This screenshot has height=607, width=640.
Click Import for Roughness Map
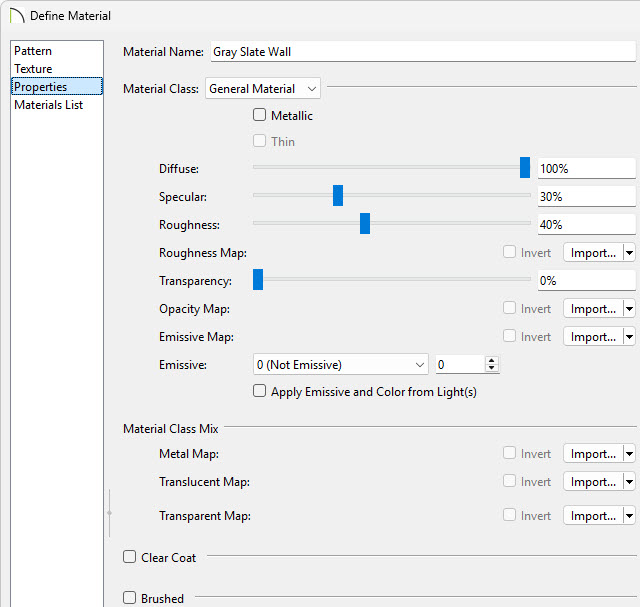593,253
